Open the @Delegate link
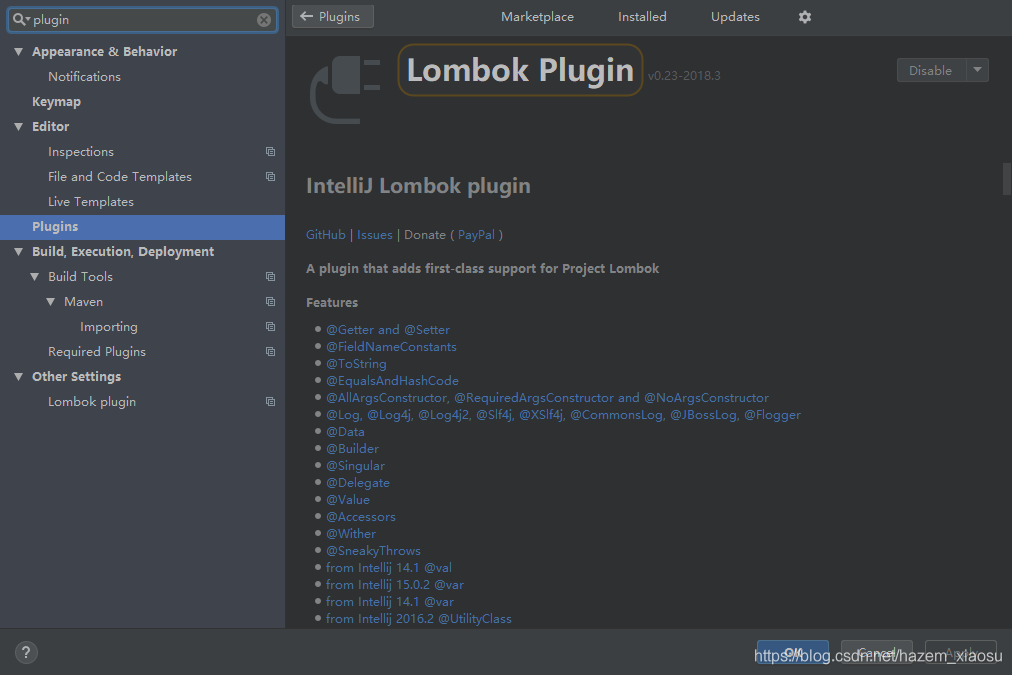 coord(358,483)
